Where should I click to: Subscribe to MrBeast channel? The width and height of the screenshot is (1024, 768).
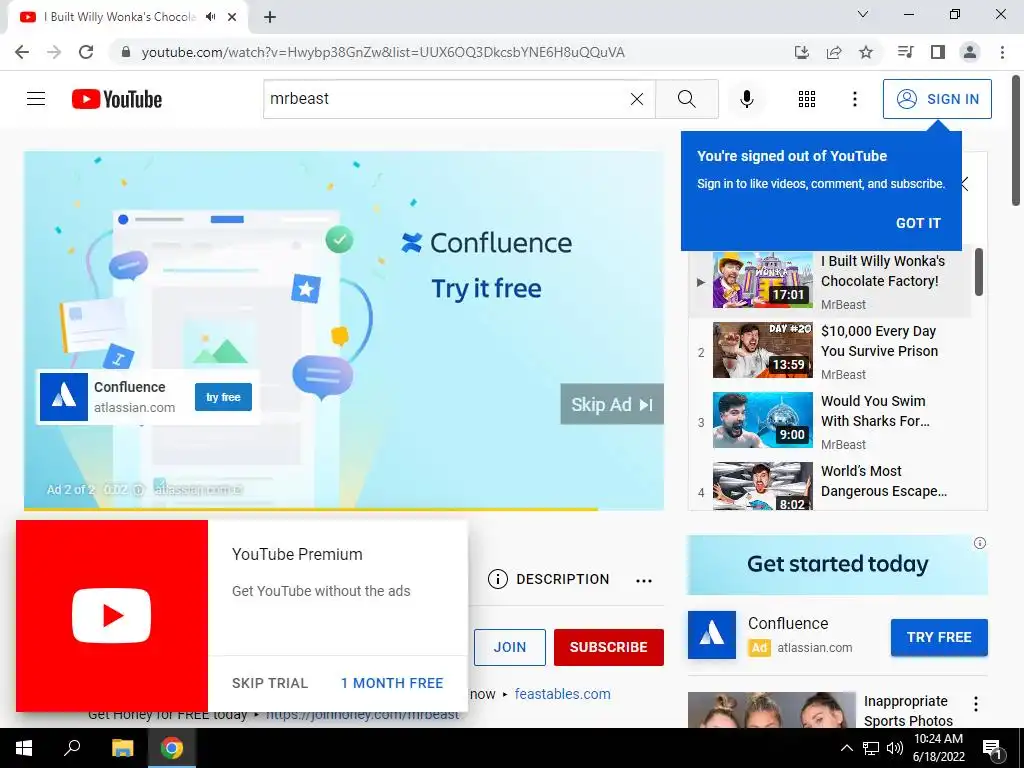[x=609, y=647]
